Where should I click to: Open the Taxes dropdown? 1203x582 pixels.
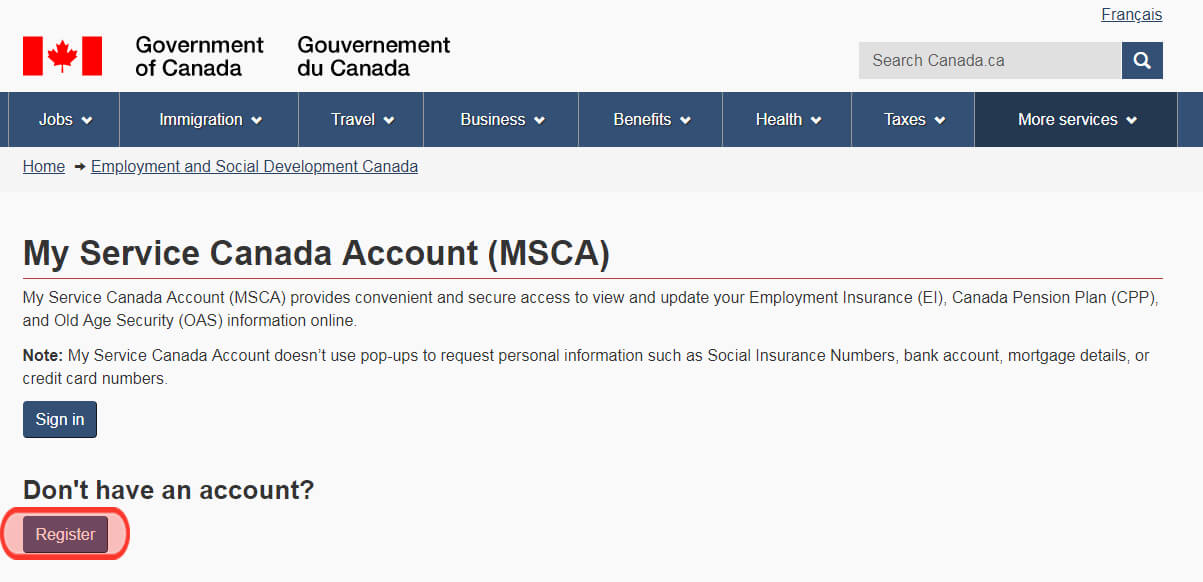click(x=911, y=119)
